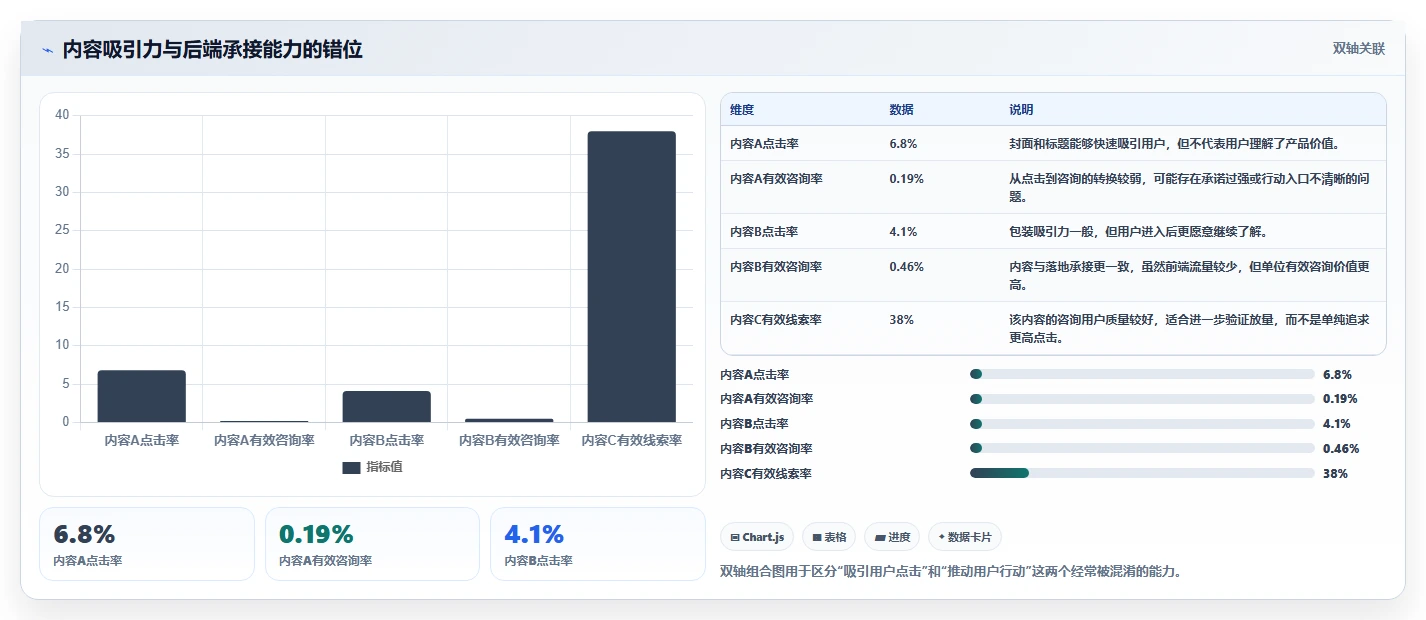This screenshot has height=620, width=1426.
Task: Click the 内容A点击率 progress bar
Action: pyautogui.click(x=1142, y=374)
